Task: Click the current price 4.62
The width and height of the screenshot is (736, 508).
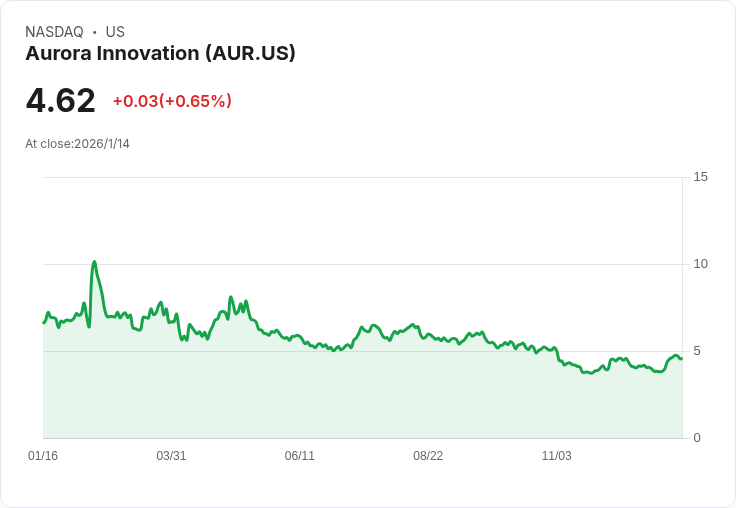Action: [x=61, y=100]
